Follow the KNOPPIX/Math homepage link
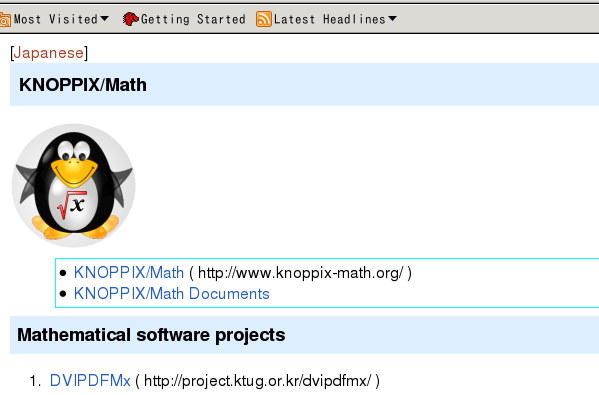Screen dimensions: 599x395 click(129, 273)
